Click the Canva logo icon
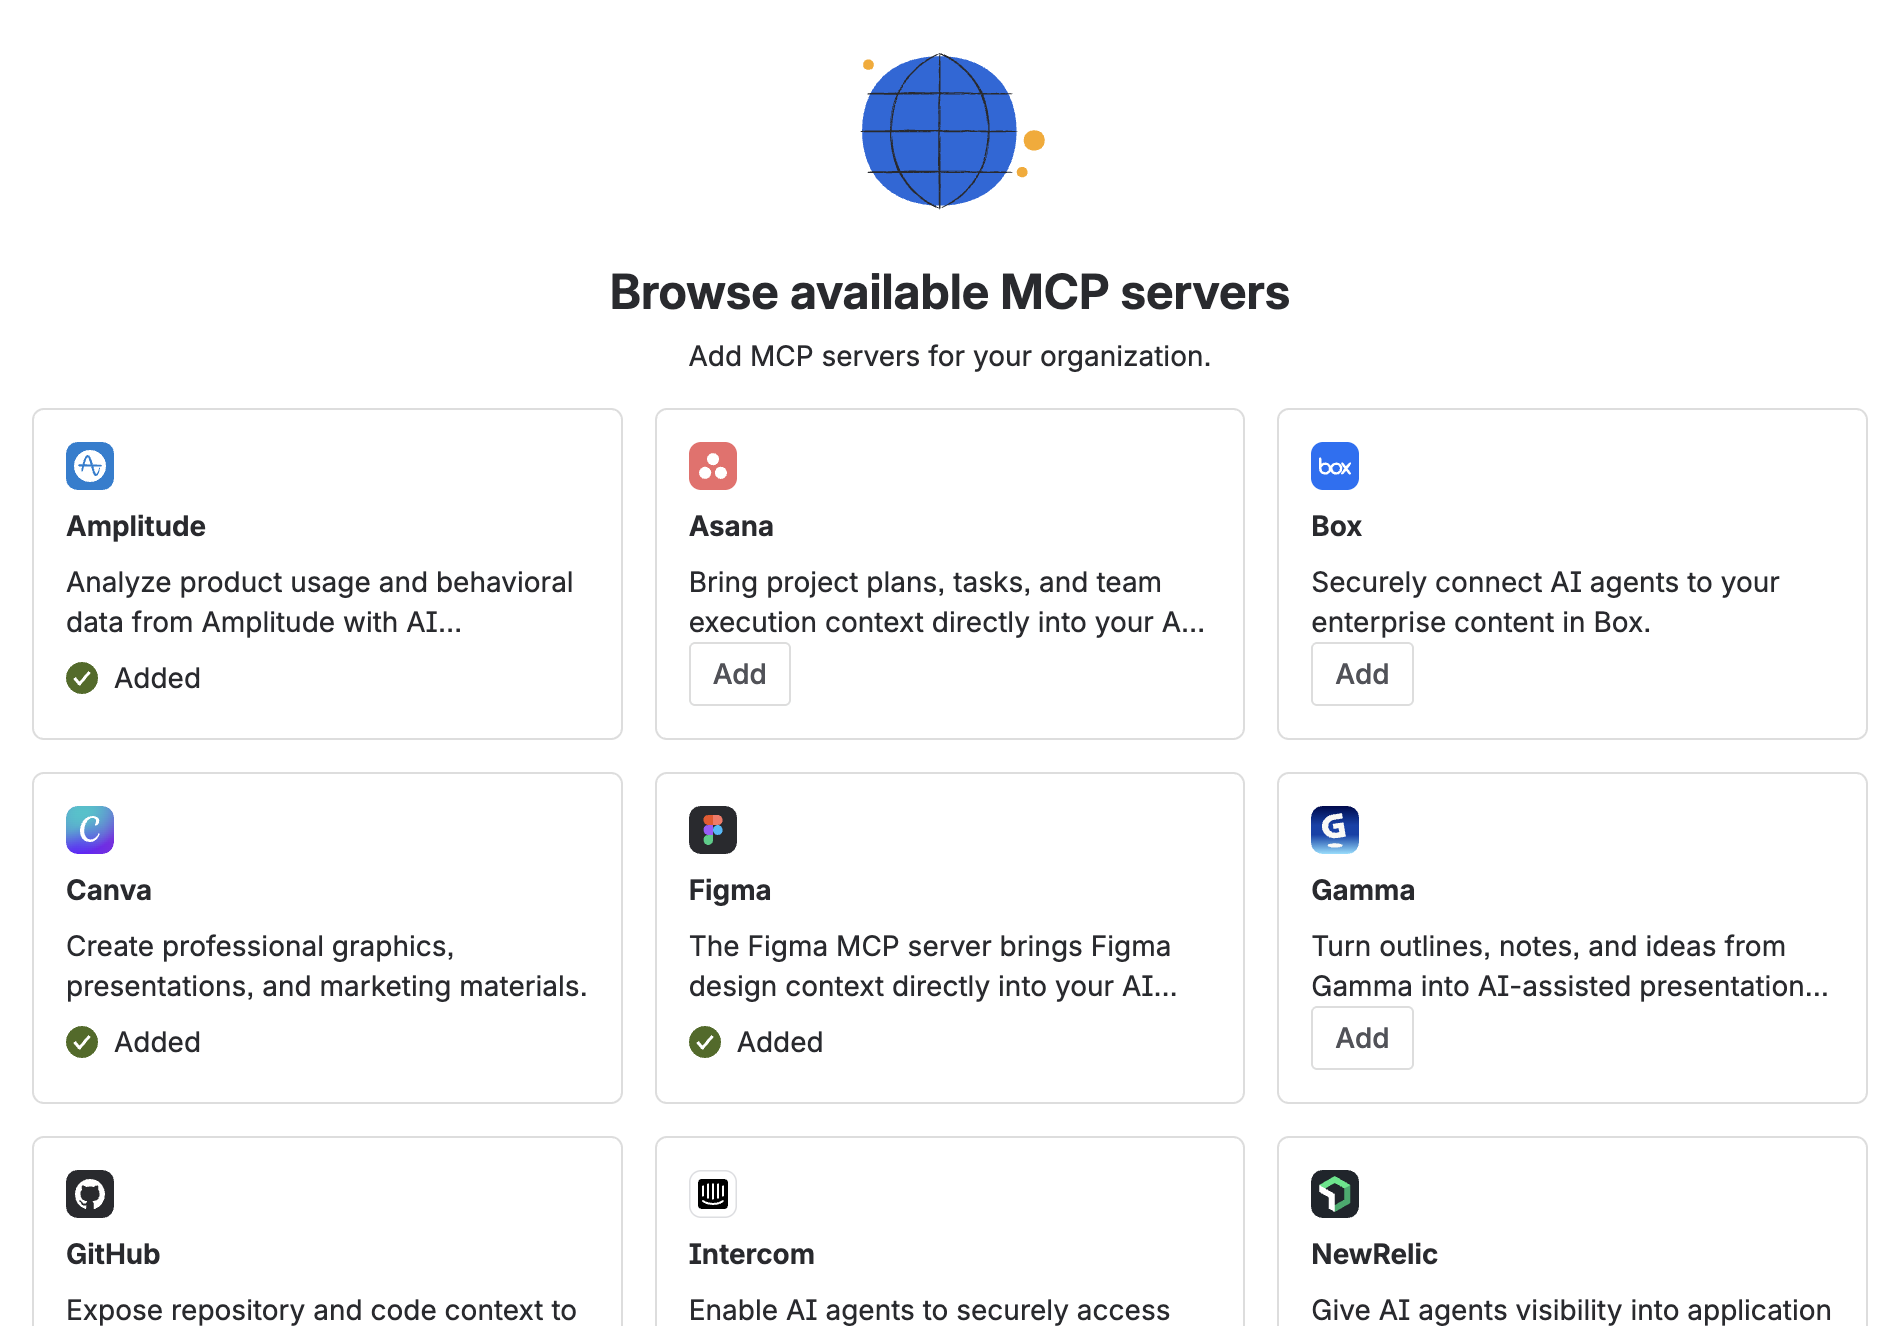Screen dimensions: 1900x1326 pos(90,830)
